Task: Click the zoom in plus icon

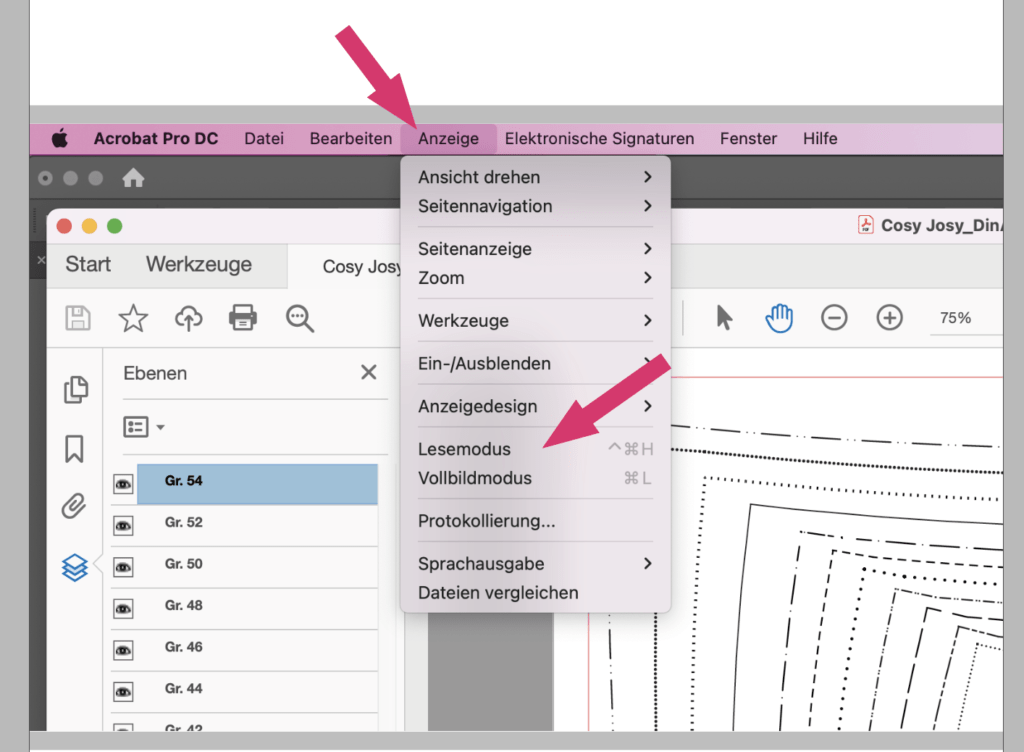Action: click(x=889, y=318)
